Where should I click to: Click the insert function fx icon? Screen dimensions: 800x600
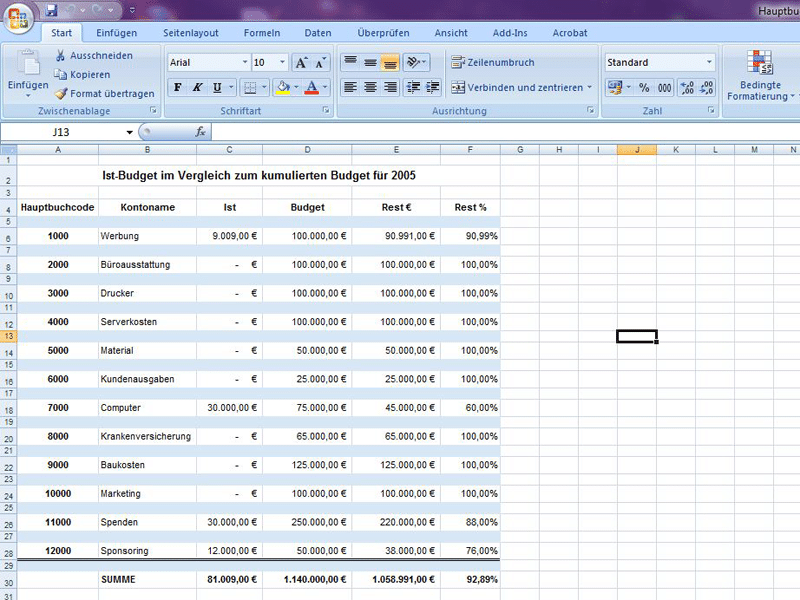pyautogui.click(x=200, y=132)
